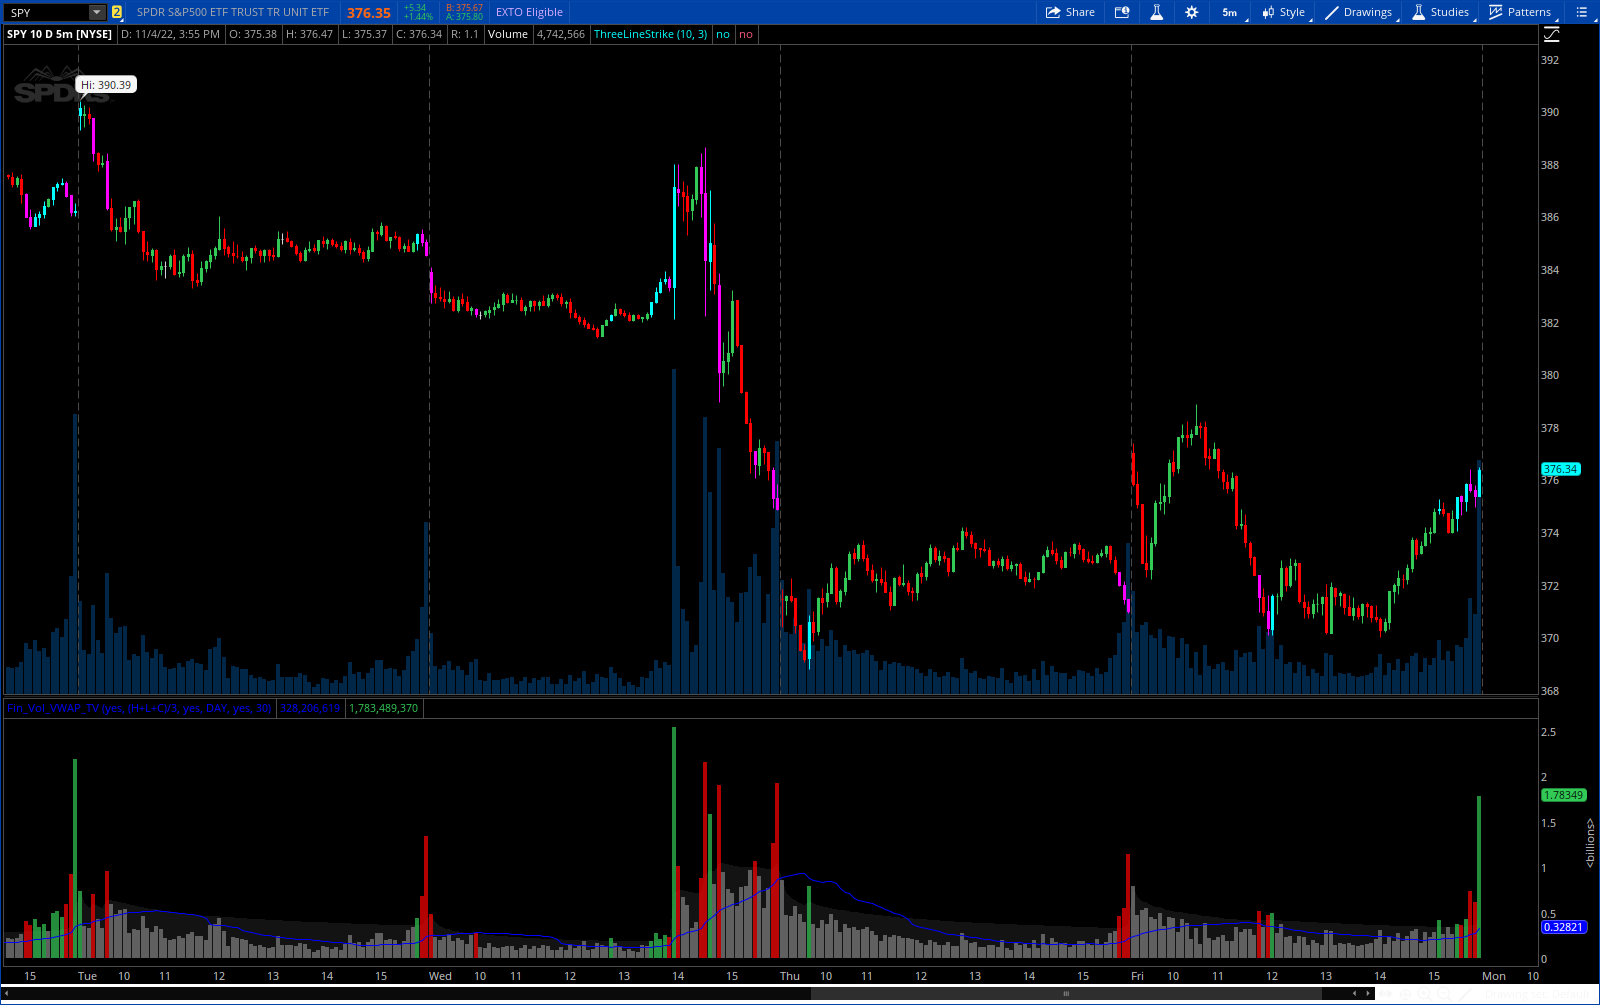Image resolution: width=1600 pixels, height=1005 pixels.
Task: Click the list menu icon at top right
Action: (x=1581, y=12)
